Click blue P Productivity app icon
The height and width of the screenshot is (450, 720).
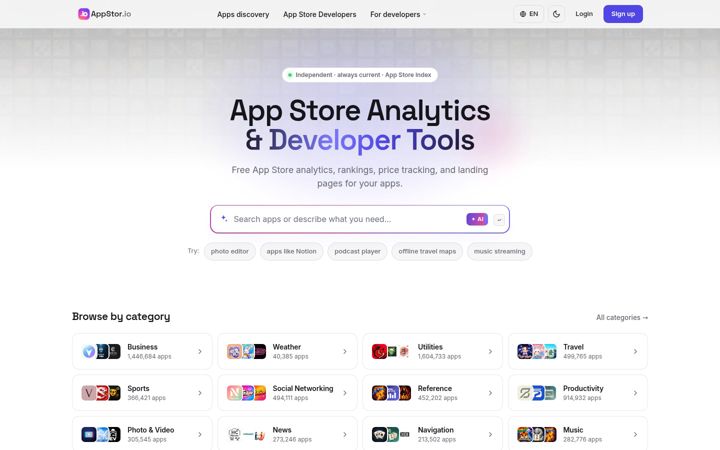pyautogui.click(x=537, y=393)
